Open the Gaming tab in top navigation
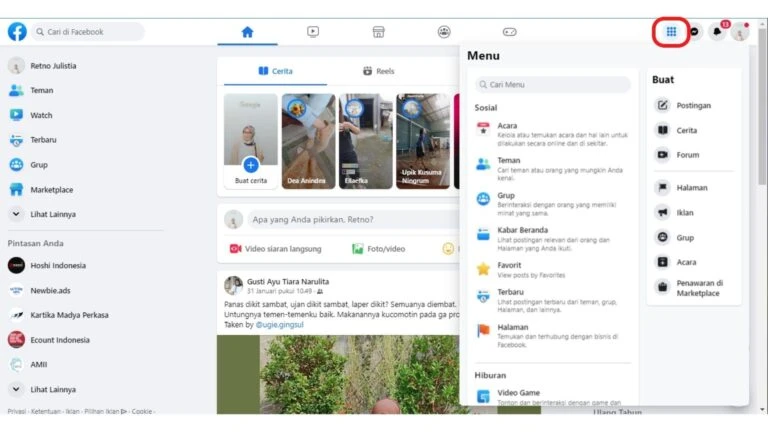Screen dimensions: 768x432 [509, 32]
